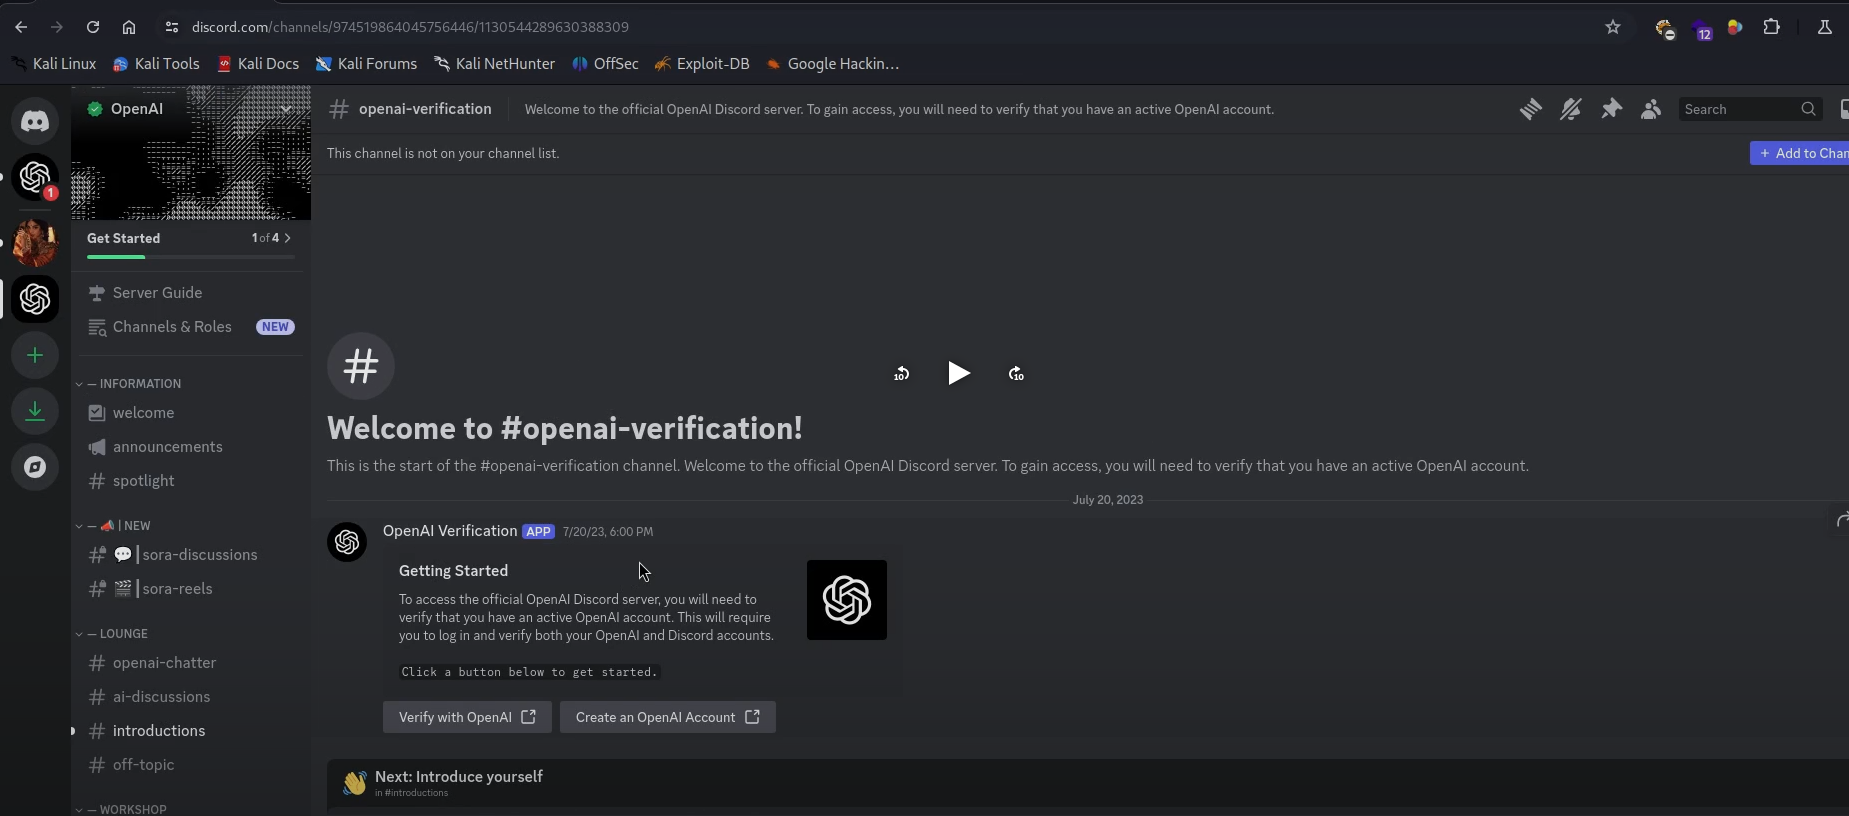The height and width of the screenshot is (816, 1849).
Task: Toggle the member list
Action: coord(1651,109)
